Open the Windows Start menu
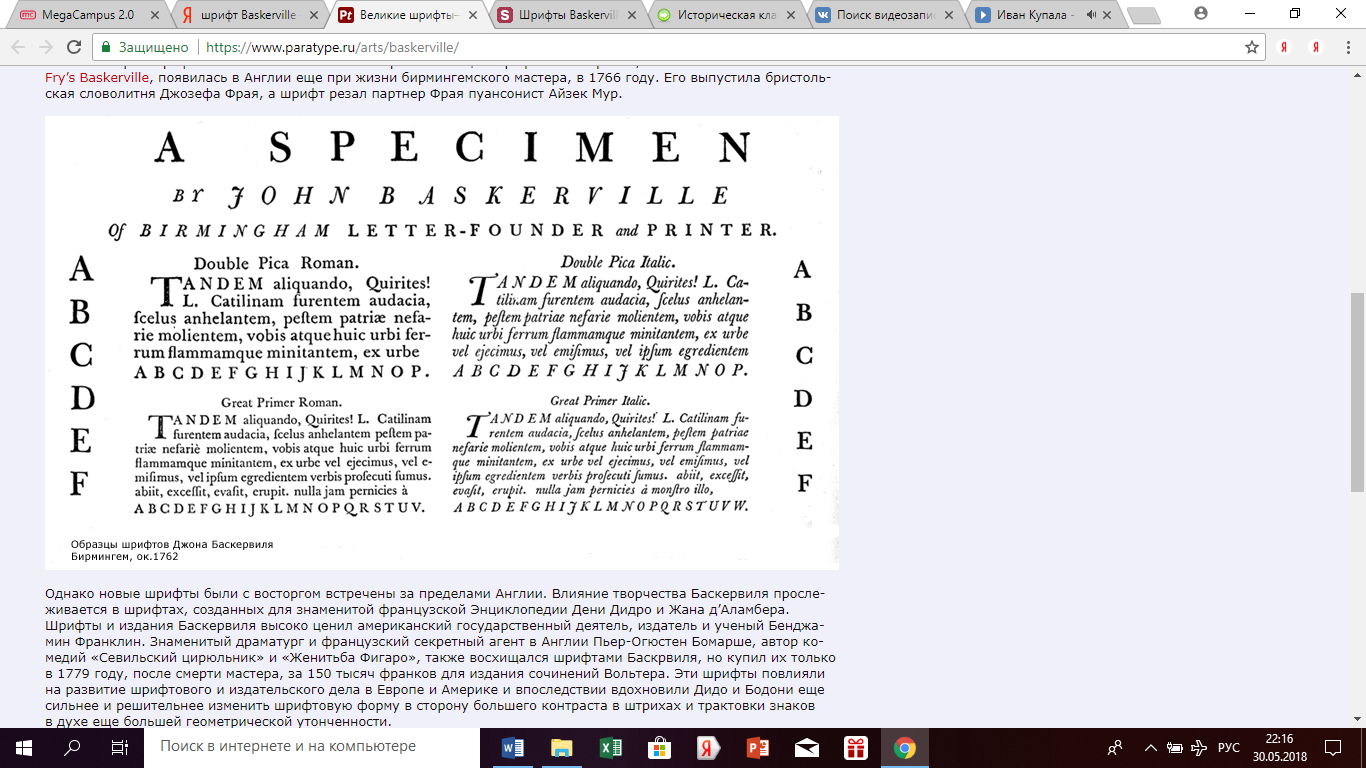 (x=24, y=746)
